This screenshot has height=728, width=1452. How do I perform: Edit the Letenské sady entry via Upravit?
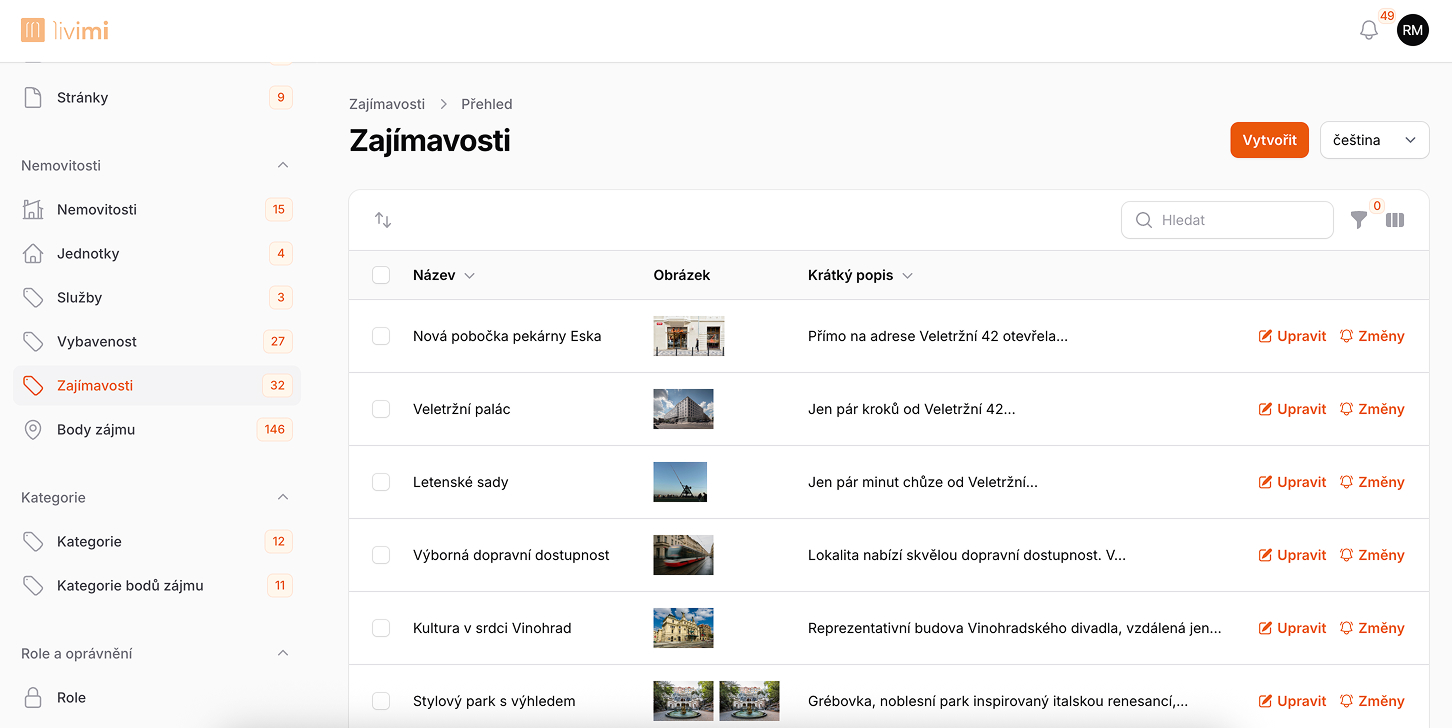pos(1292,482)
